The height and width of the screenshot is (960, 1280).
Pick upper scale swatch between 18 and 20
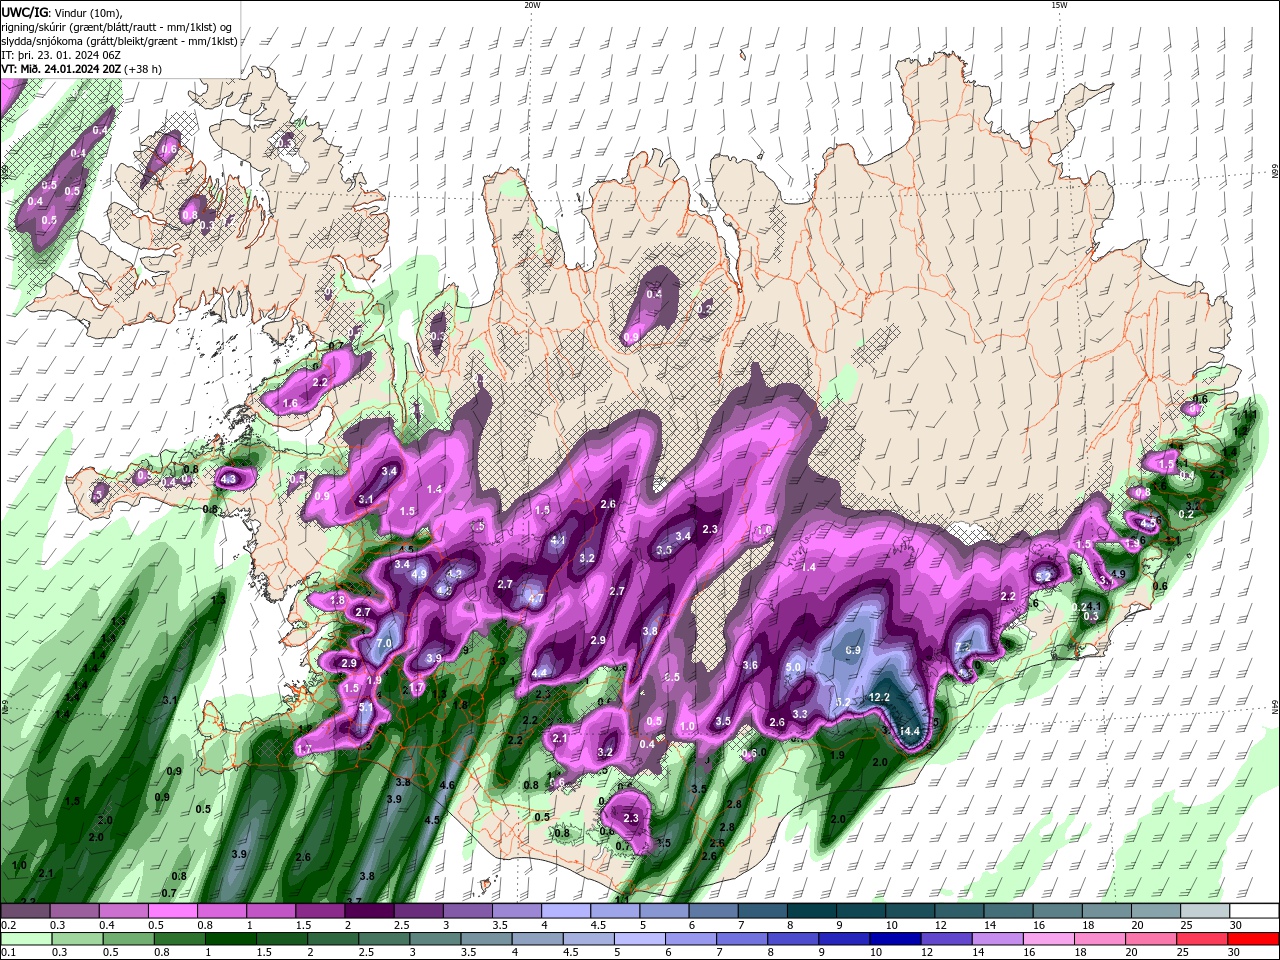click(x=1107, y=911)
